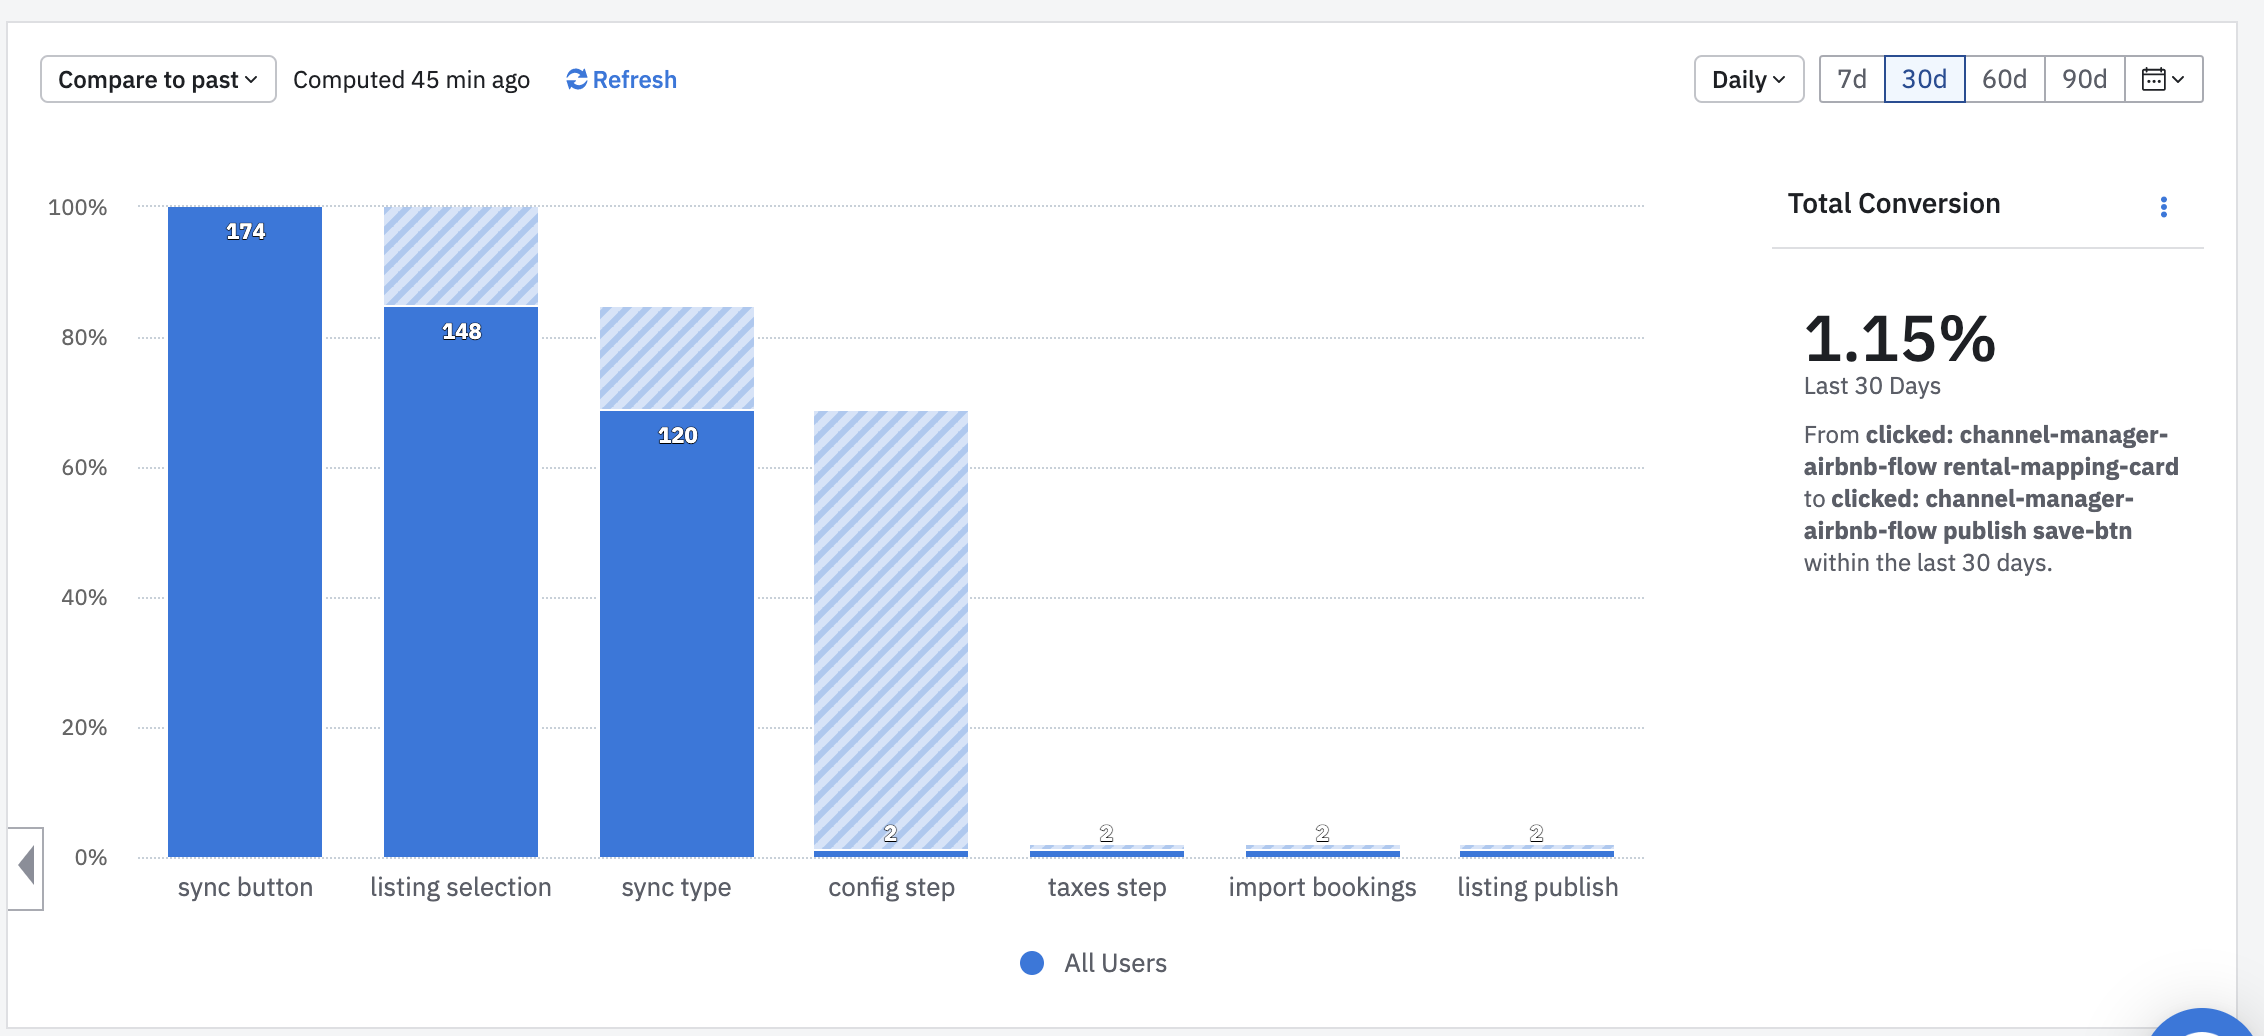2264x1036 pixels.
Task: Click the All Users legend label
Action: (x=1115, y=963)
